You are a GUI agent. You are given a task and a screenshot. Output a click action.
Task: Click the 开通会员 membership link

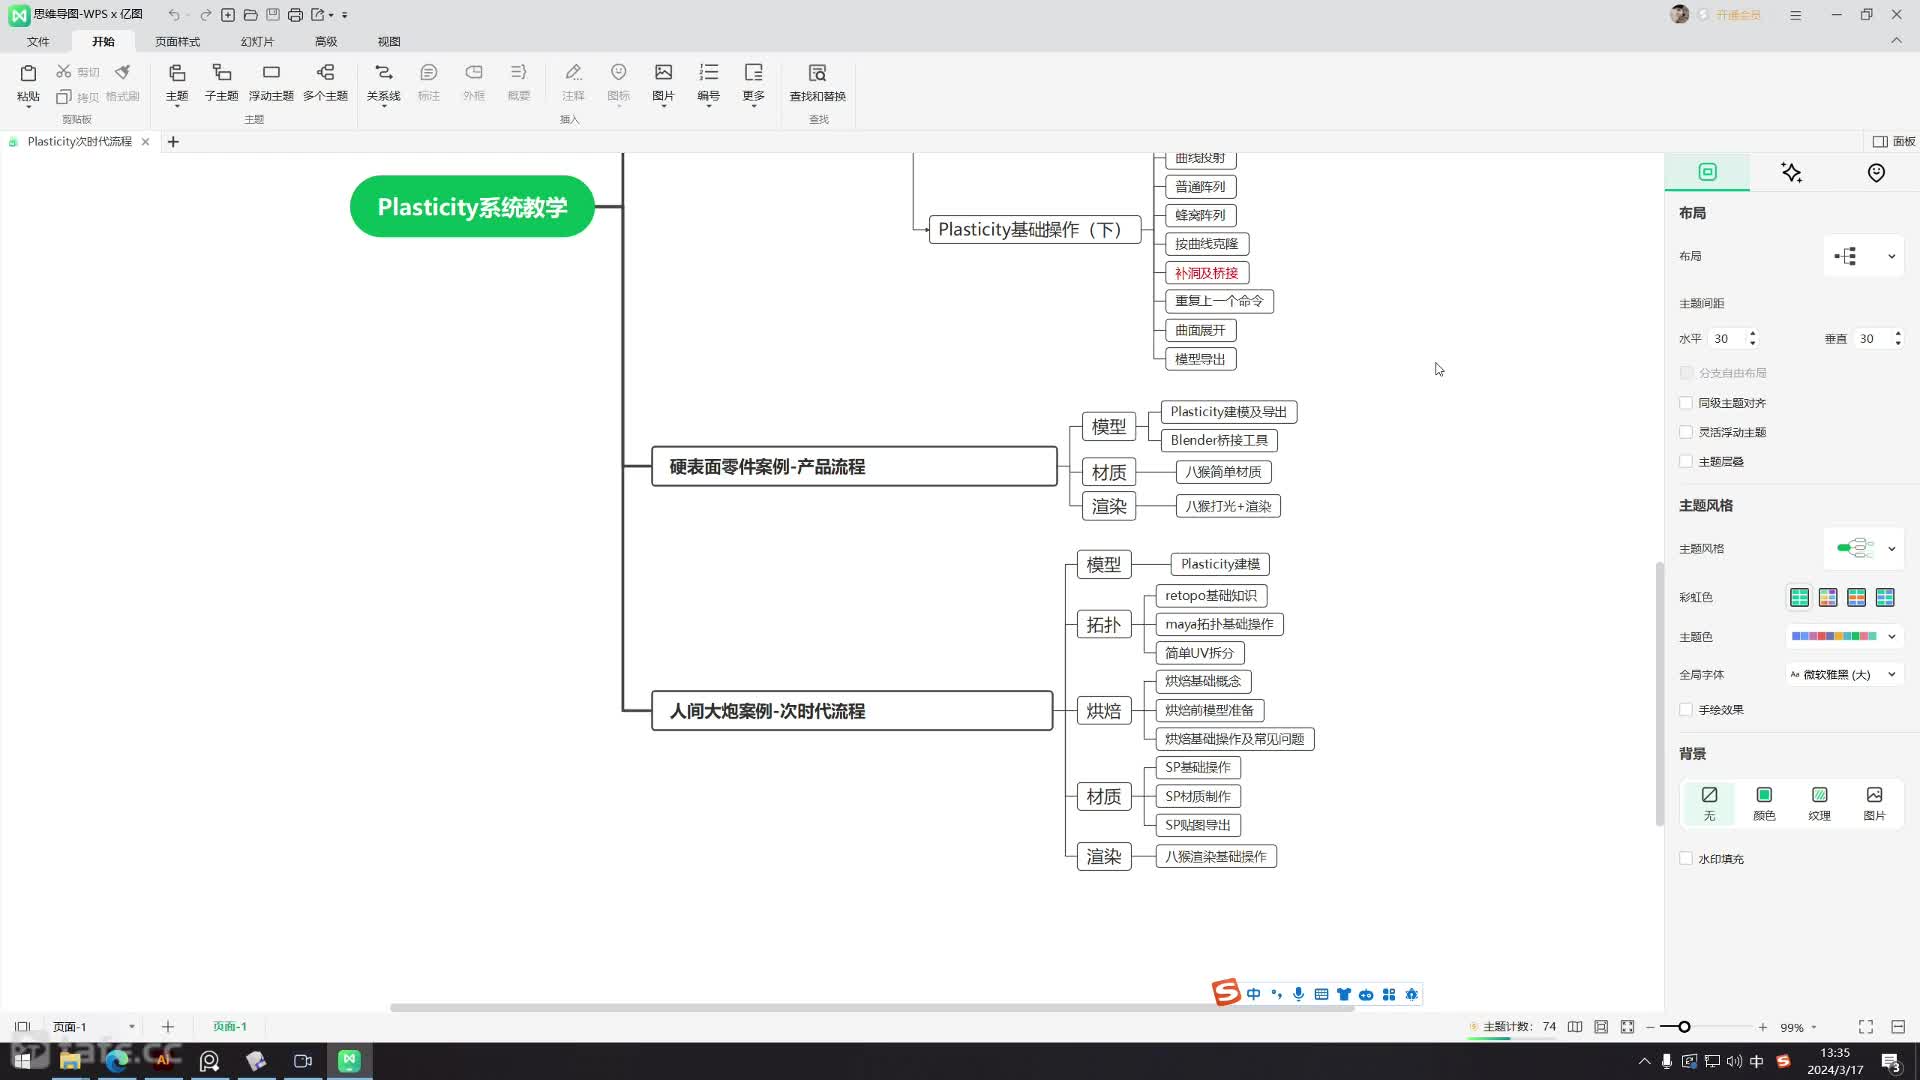(1738, 15)
